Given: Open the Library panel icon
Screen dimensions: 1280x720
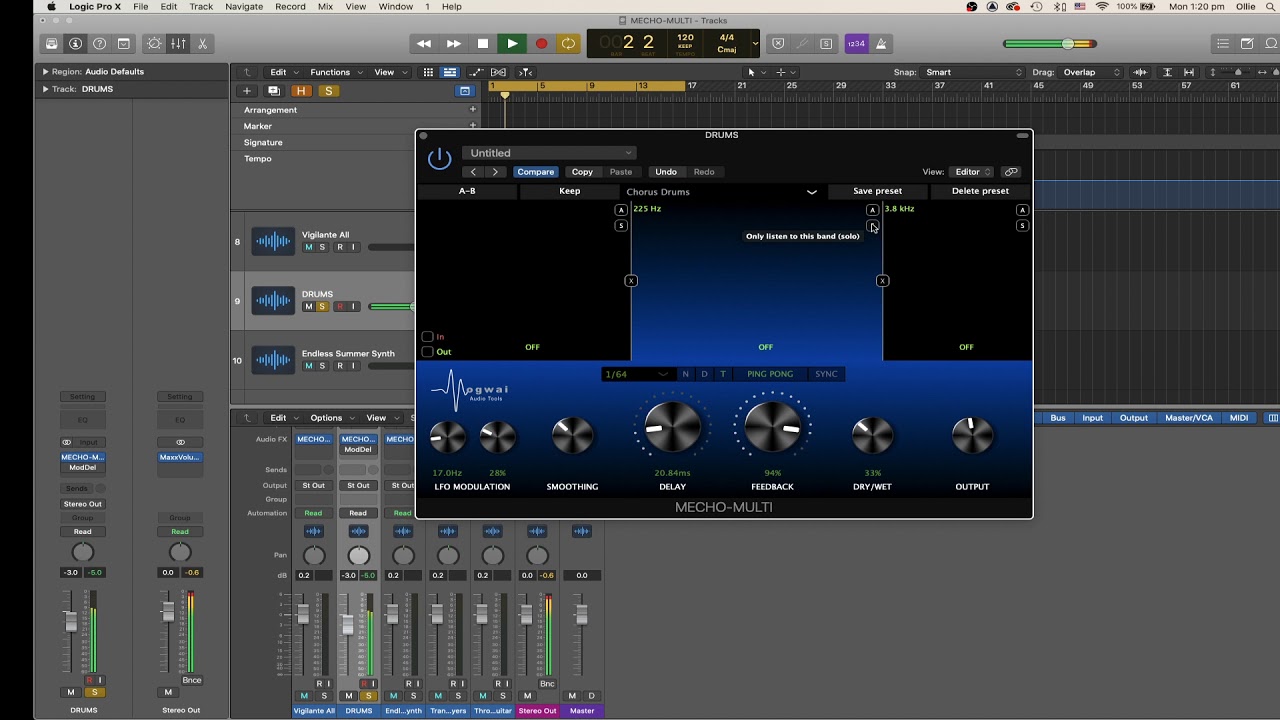Looking at the screenshot, I should (51, 44).
